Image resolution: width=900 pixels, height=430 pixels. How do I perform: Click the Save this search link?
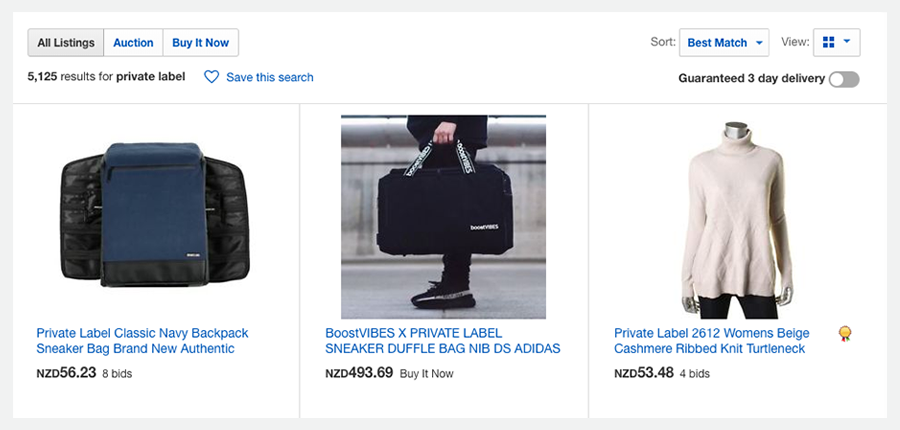[269, 77]
